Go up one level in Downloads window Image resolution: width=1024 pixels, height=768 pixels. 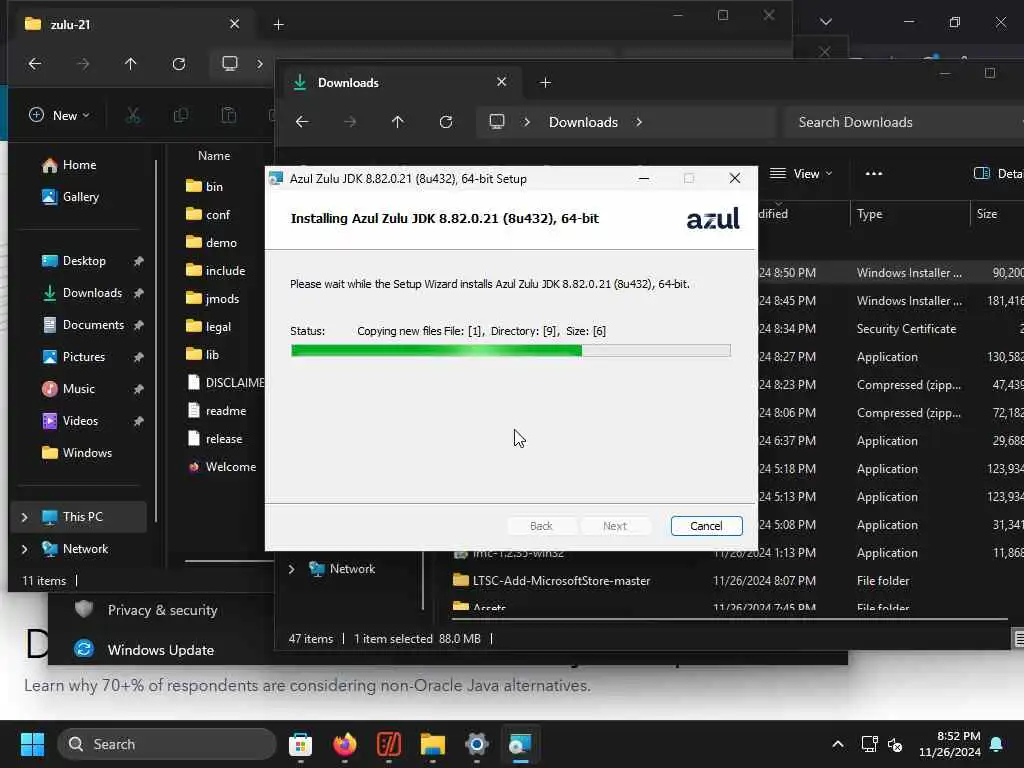pyautogui.click(x=397, y=122)
